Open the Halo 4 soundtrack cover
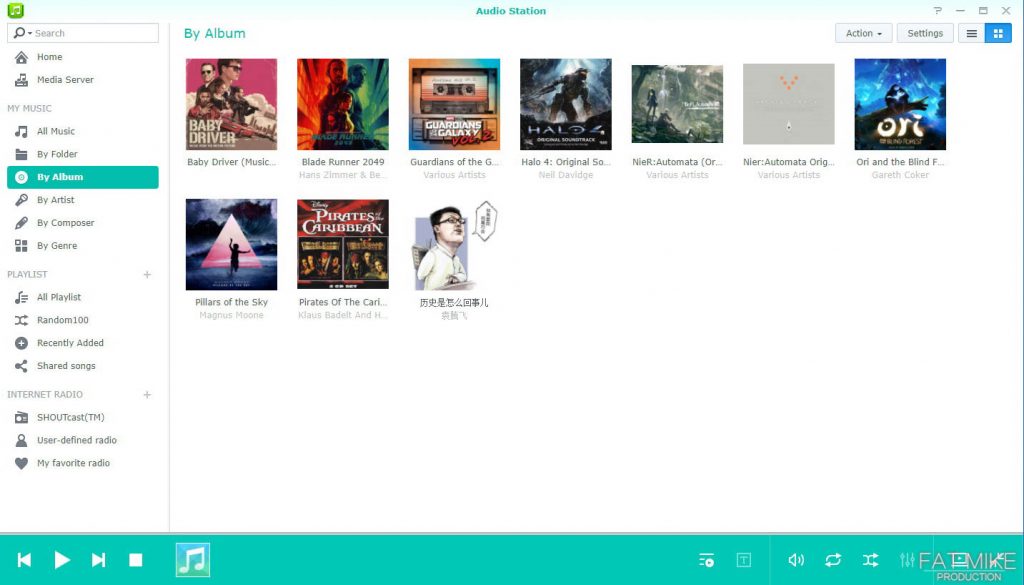 point(566,104)
